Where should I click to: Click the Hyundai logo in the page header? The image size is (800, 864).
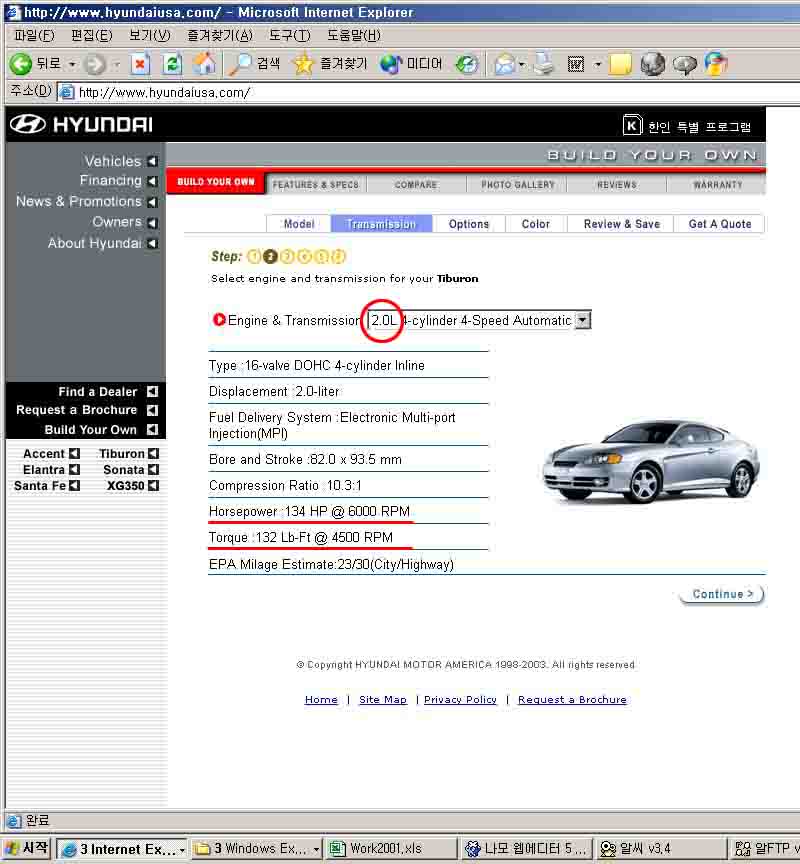tap(81, 125)
